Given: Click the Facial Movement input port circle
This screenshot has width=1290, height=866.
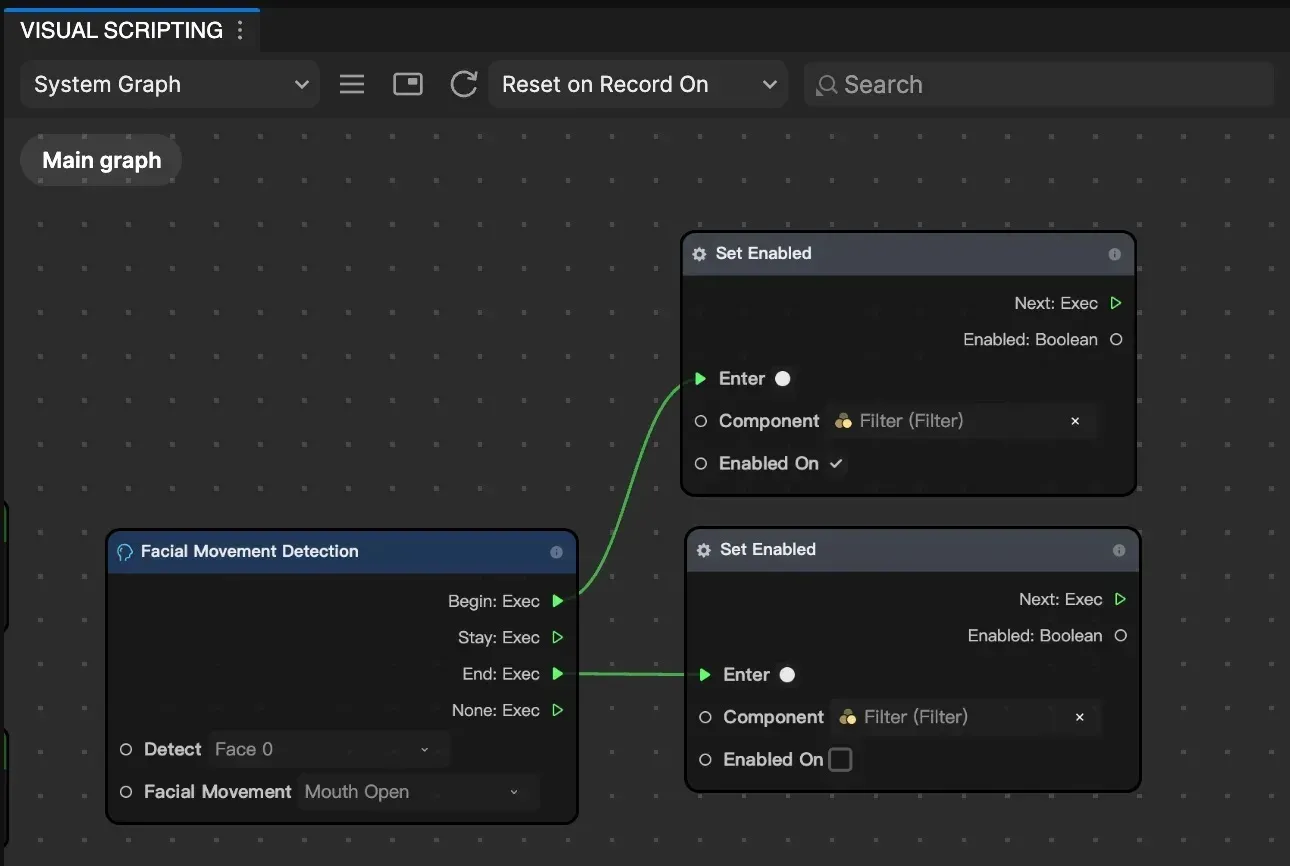Looking at the screenshot, I should [x=126, y=792].
